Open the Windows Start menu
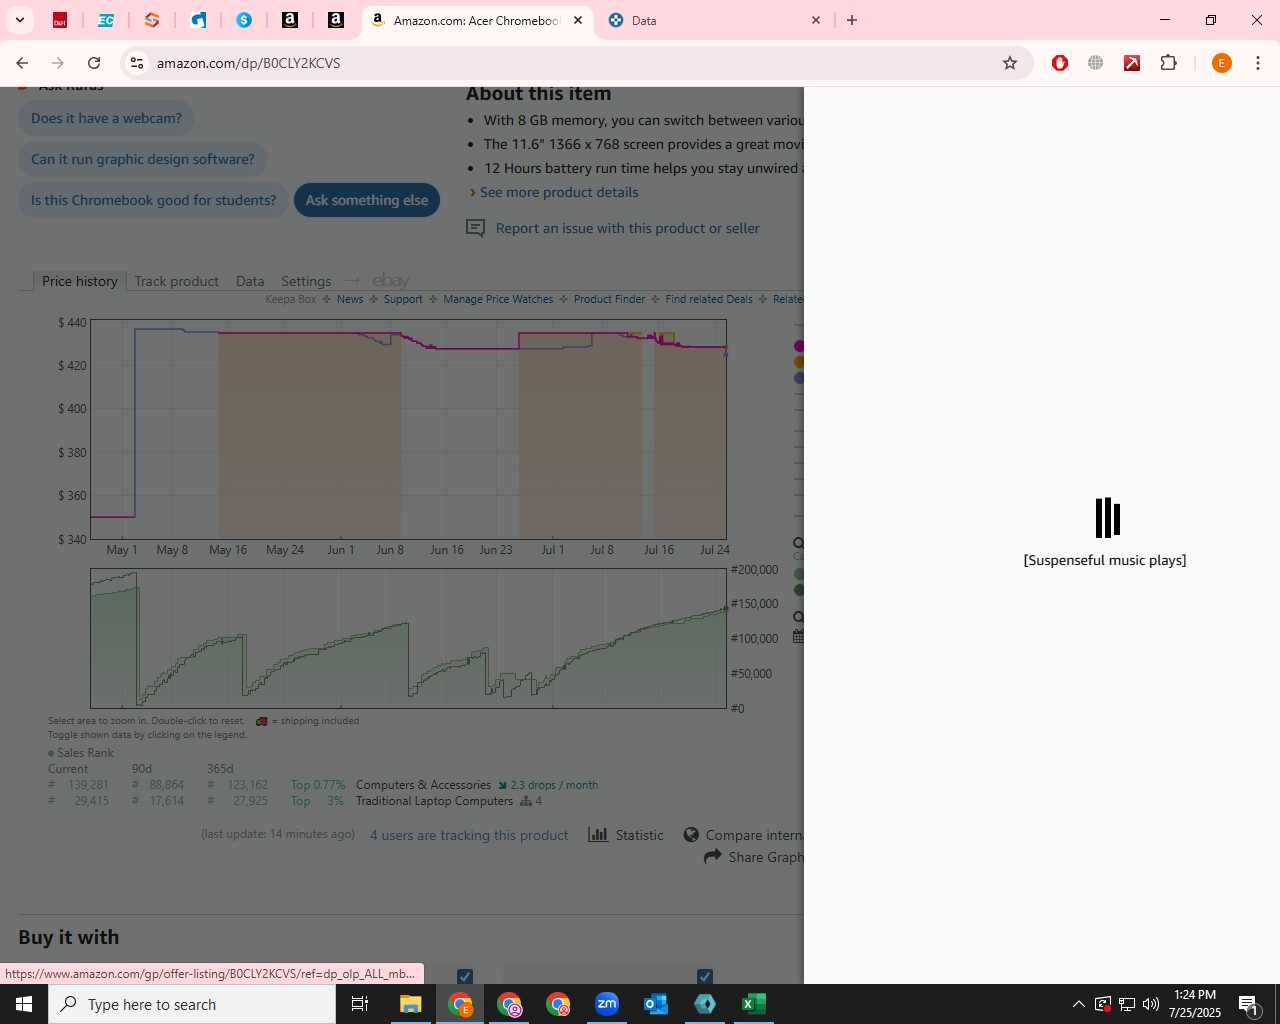 [24, 1004]
